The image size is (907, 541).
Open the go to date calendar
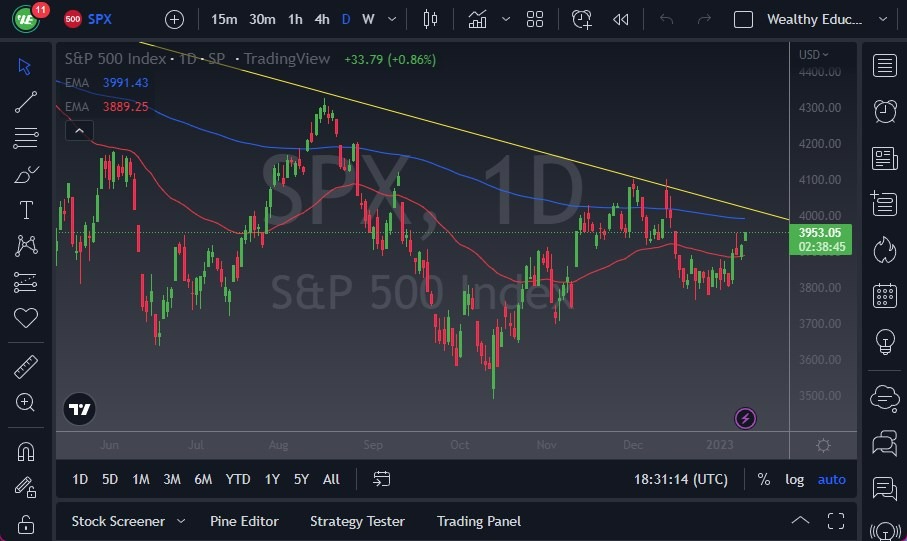[x=381, y=479]
